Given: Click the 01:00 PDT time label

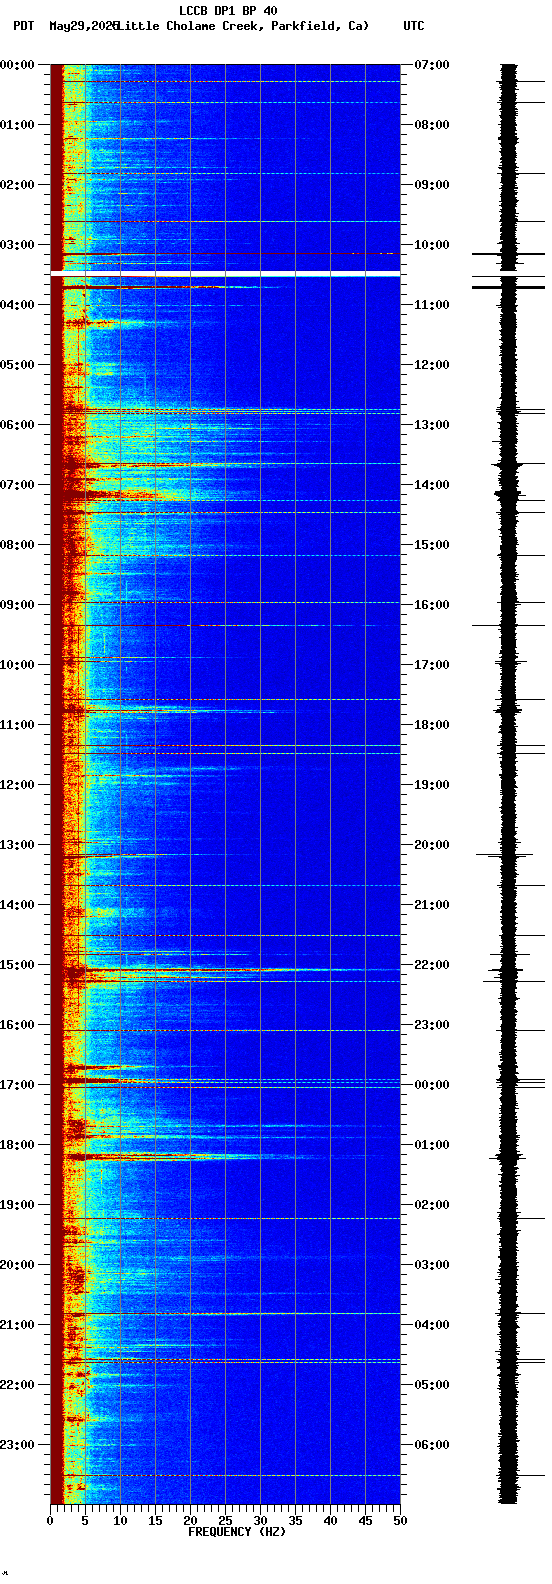Looking at the screenshot, I should click(x=17, y=125).
